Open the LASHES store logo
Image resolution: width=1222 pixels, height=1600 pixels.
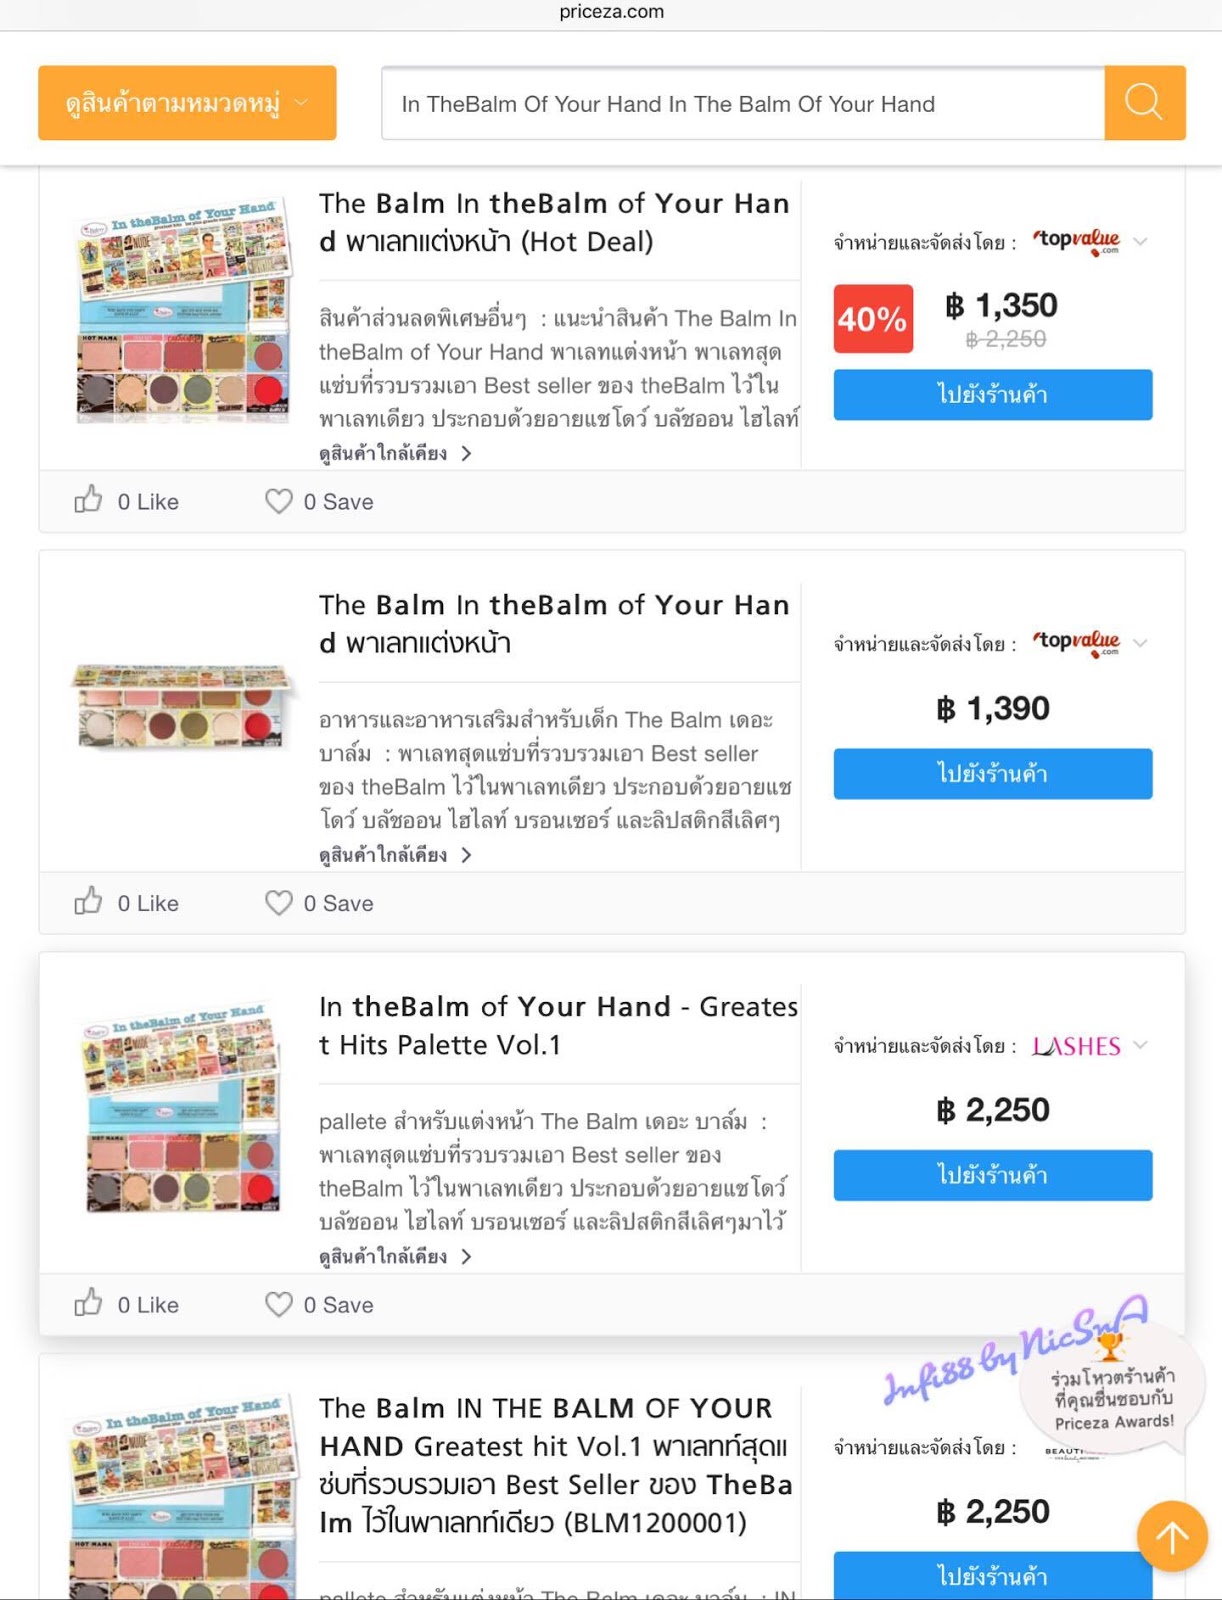[1076, 1046]
